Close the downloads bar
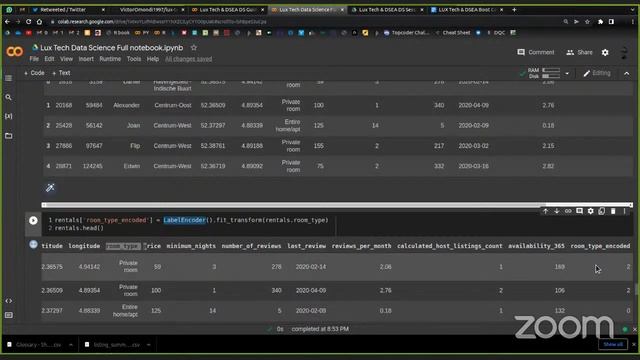The width and height of the screenshot is (640, 360). pyautogui.click(x=634, y=344)
